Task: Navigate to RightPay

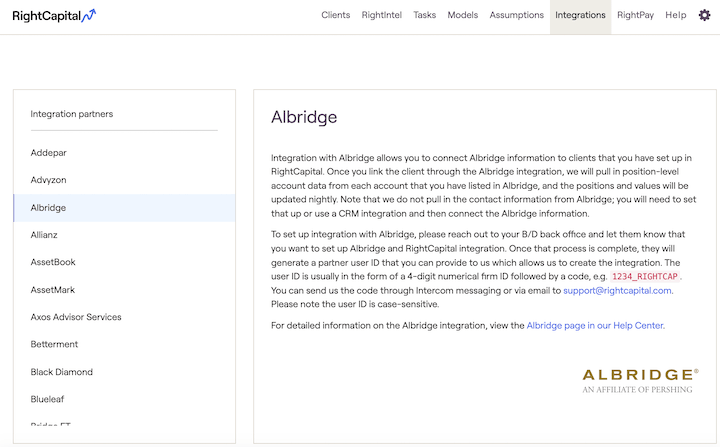Action: pos(637,15)
